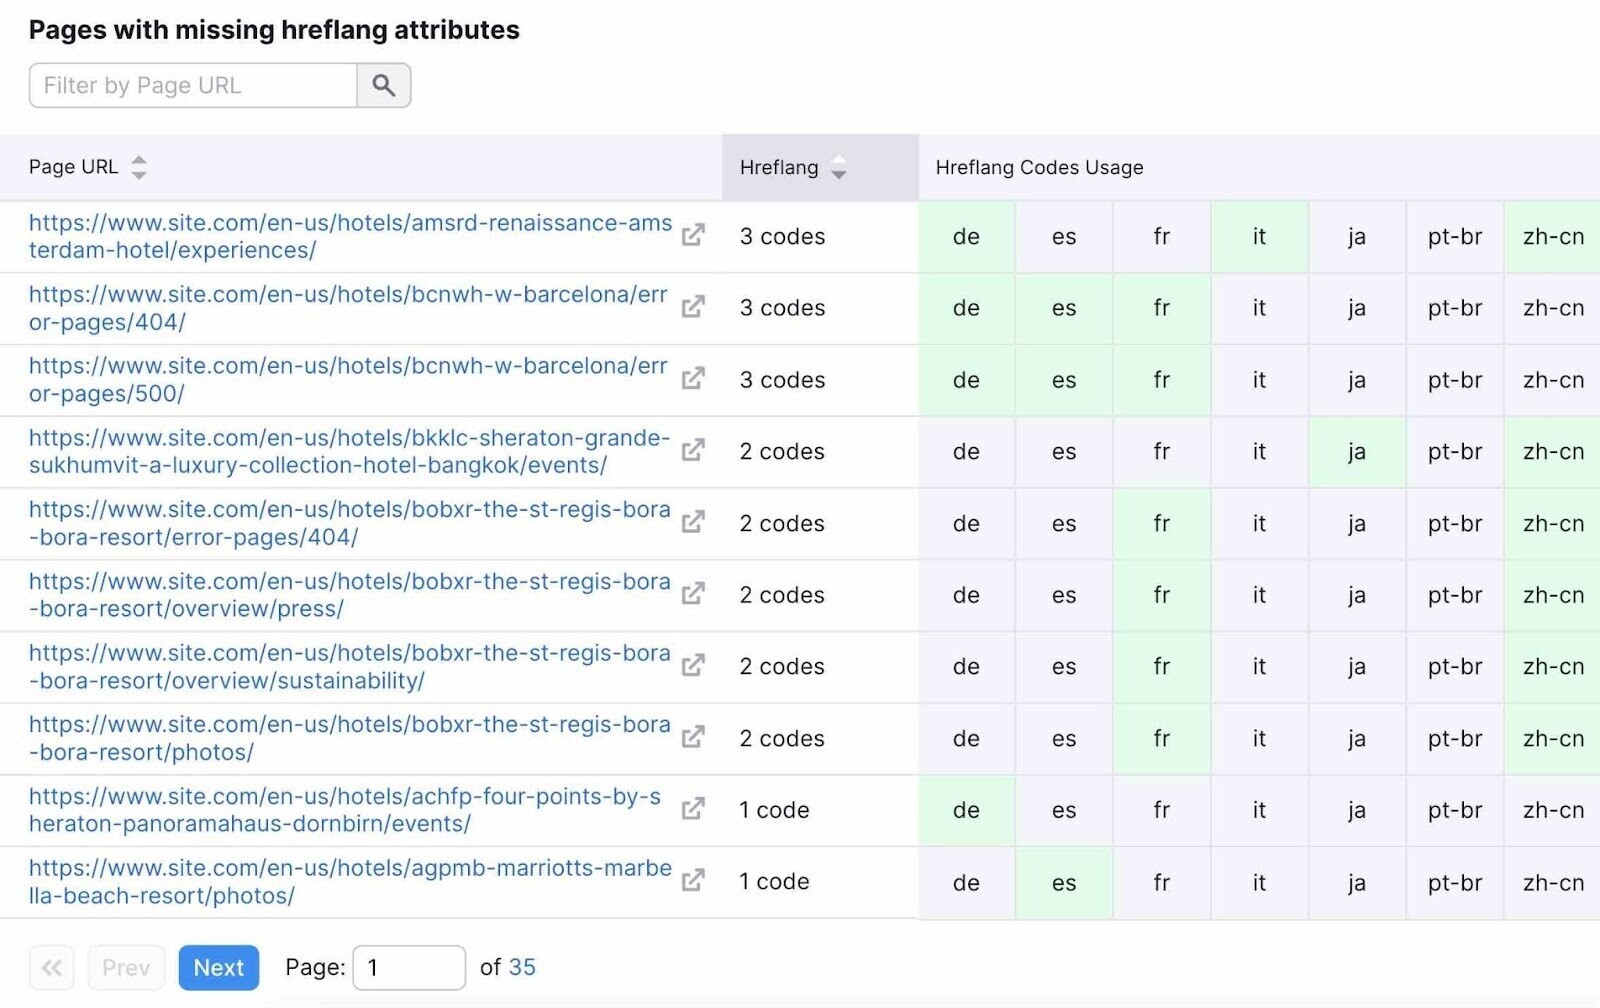Toggle sorting on the Page URL column
The width and height of the screenshot is (1600, 1008).
click(138, 168)
